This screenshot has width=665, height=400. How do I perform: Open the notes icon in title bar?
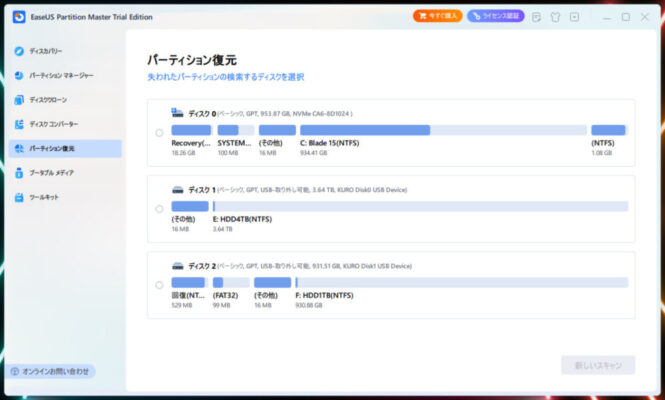(536, 17)
